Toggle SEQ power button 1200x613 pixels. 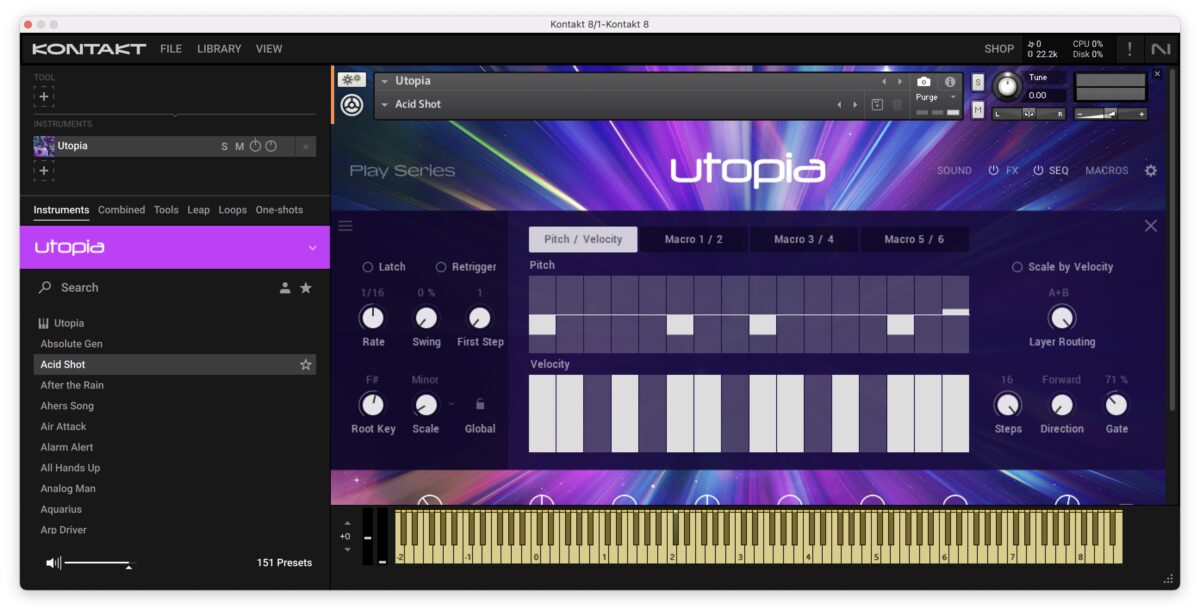coord(1038,170)
